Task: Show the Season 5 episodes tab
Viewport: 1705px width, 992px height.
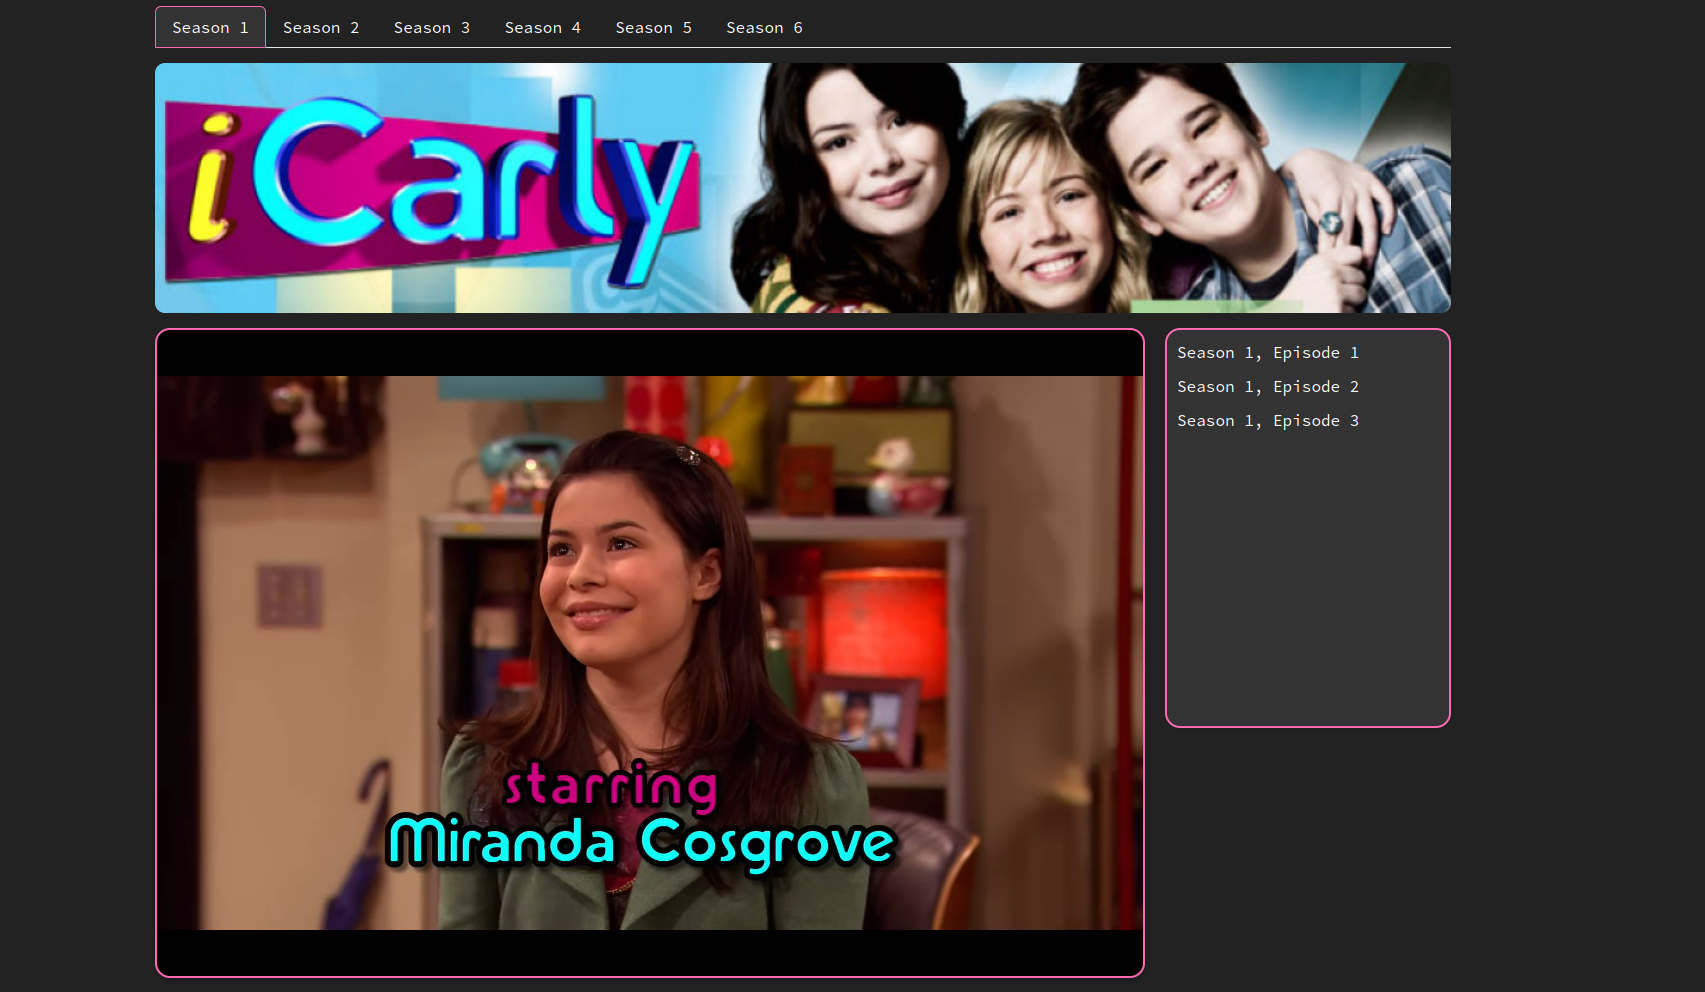Action: click(x=654, y=28)
